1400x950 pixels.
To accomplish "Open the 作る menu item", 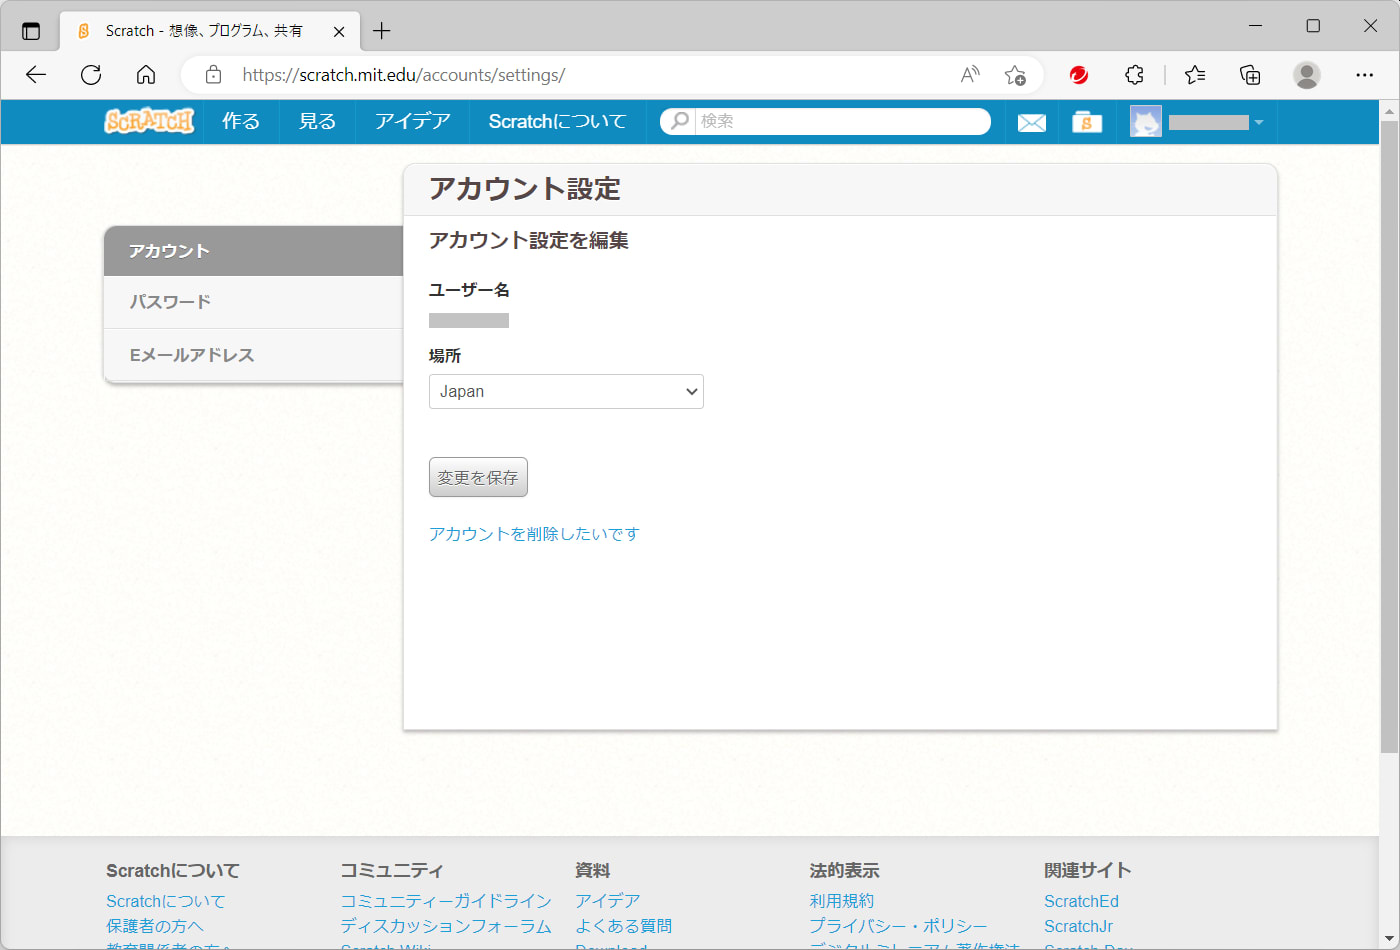I will pyautogui.click(x=241, y=121).
